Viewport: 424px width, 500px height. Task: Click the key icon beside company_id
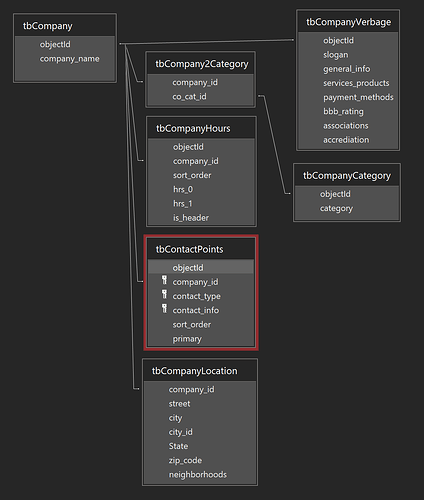click(164, 280)
